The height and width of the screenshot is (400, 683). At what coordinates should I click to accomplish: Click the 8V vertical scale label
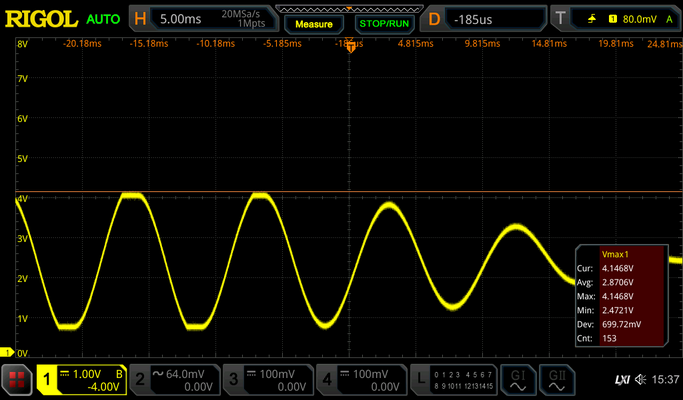22,44
